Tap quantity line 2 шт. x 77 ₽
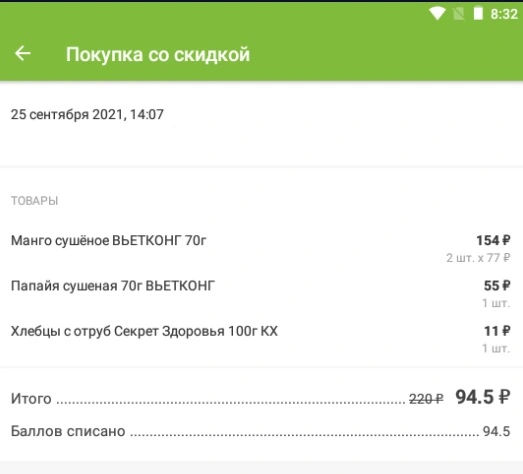 [478, 258]
